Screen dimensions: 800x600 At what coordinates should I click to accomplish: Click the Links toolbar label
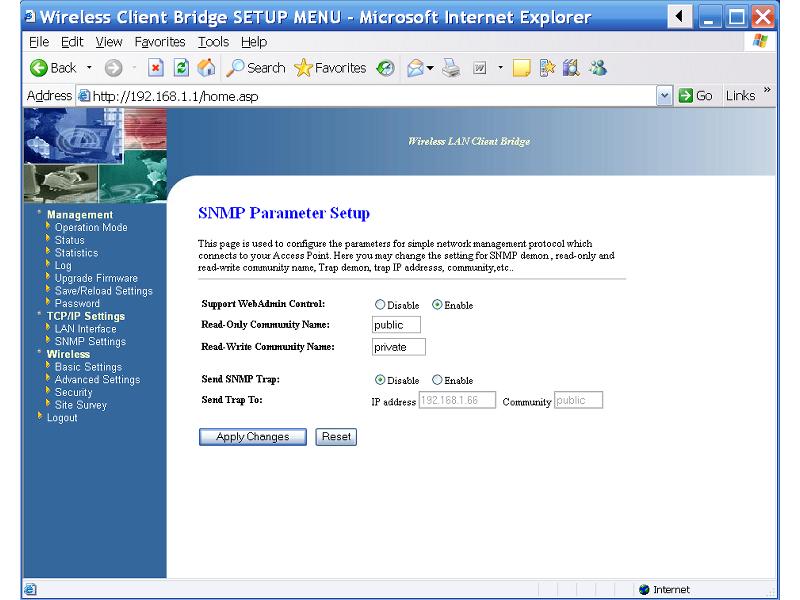[740, 95]
